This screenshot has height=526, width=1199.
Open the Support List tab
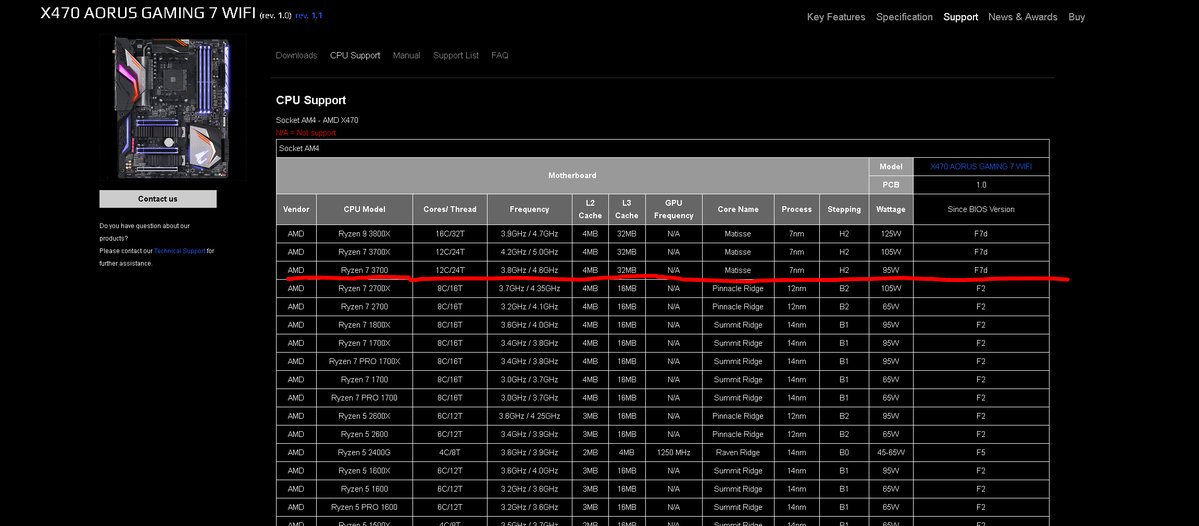pos(456,55)
